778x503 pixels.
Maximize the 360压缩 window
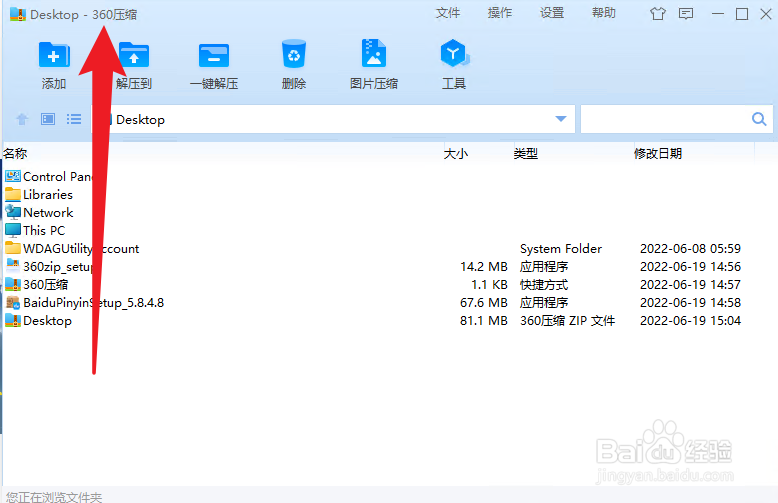tap(742, 14)
